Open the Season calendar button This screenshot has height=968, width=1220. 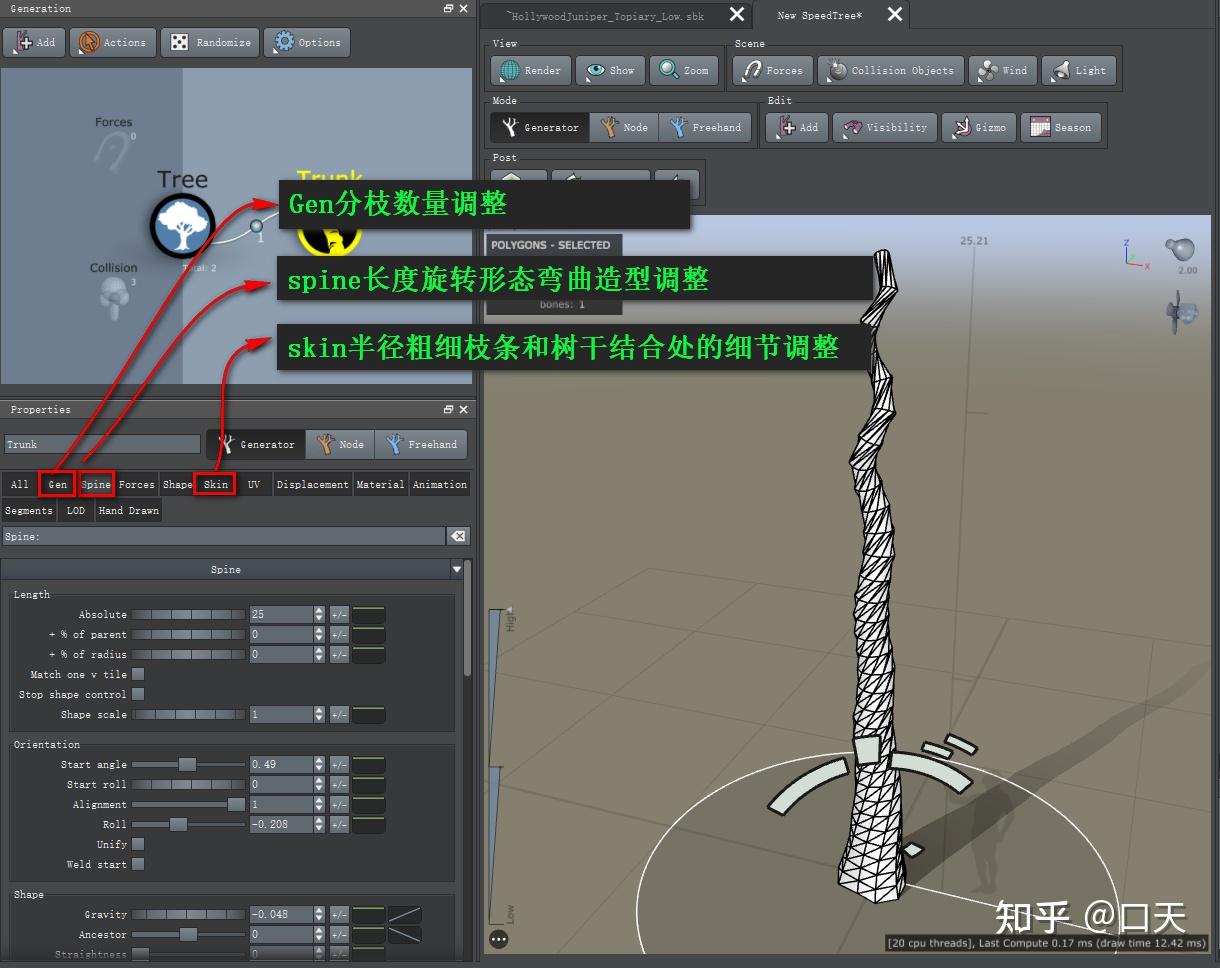coord(1061,127)
